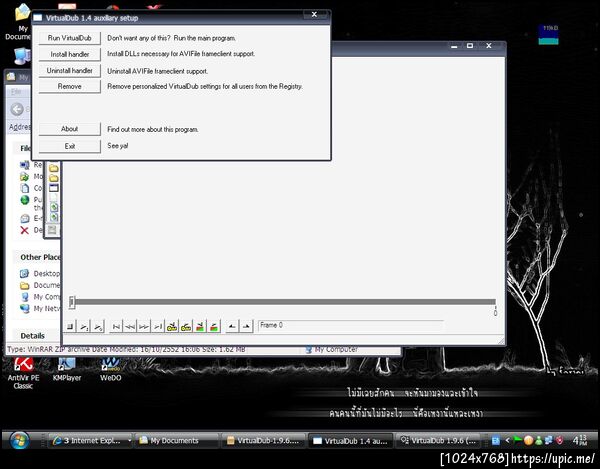
Task: Click Run VirtualDub button
Action: tap(70, 38)
